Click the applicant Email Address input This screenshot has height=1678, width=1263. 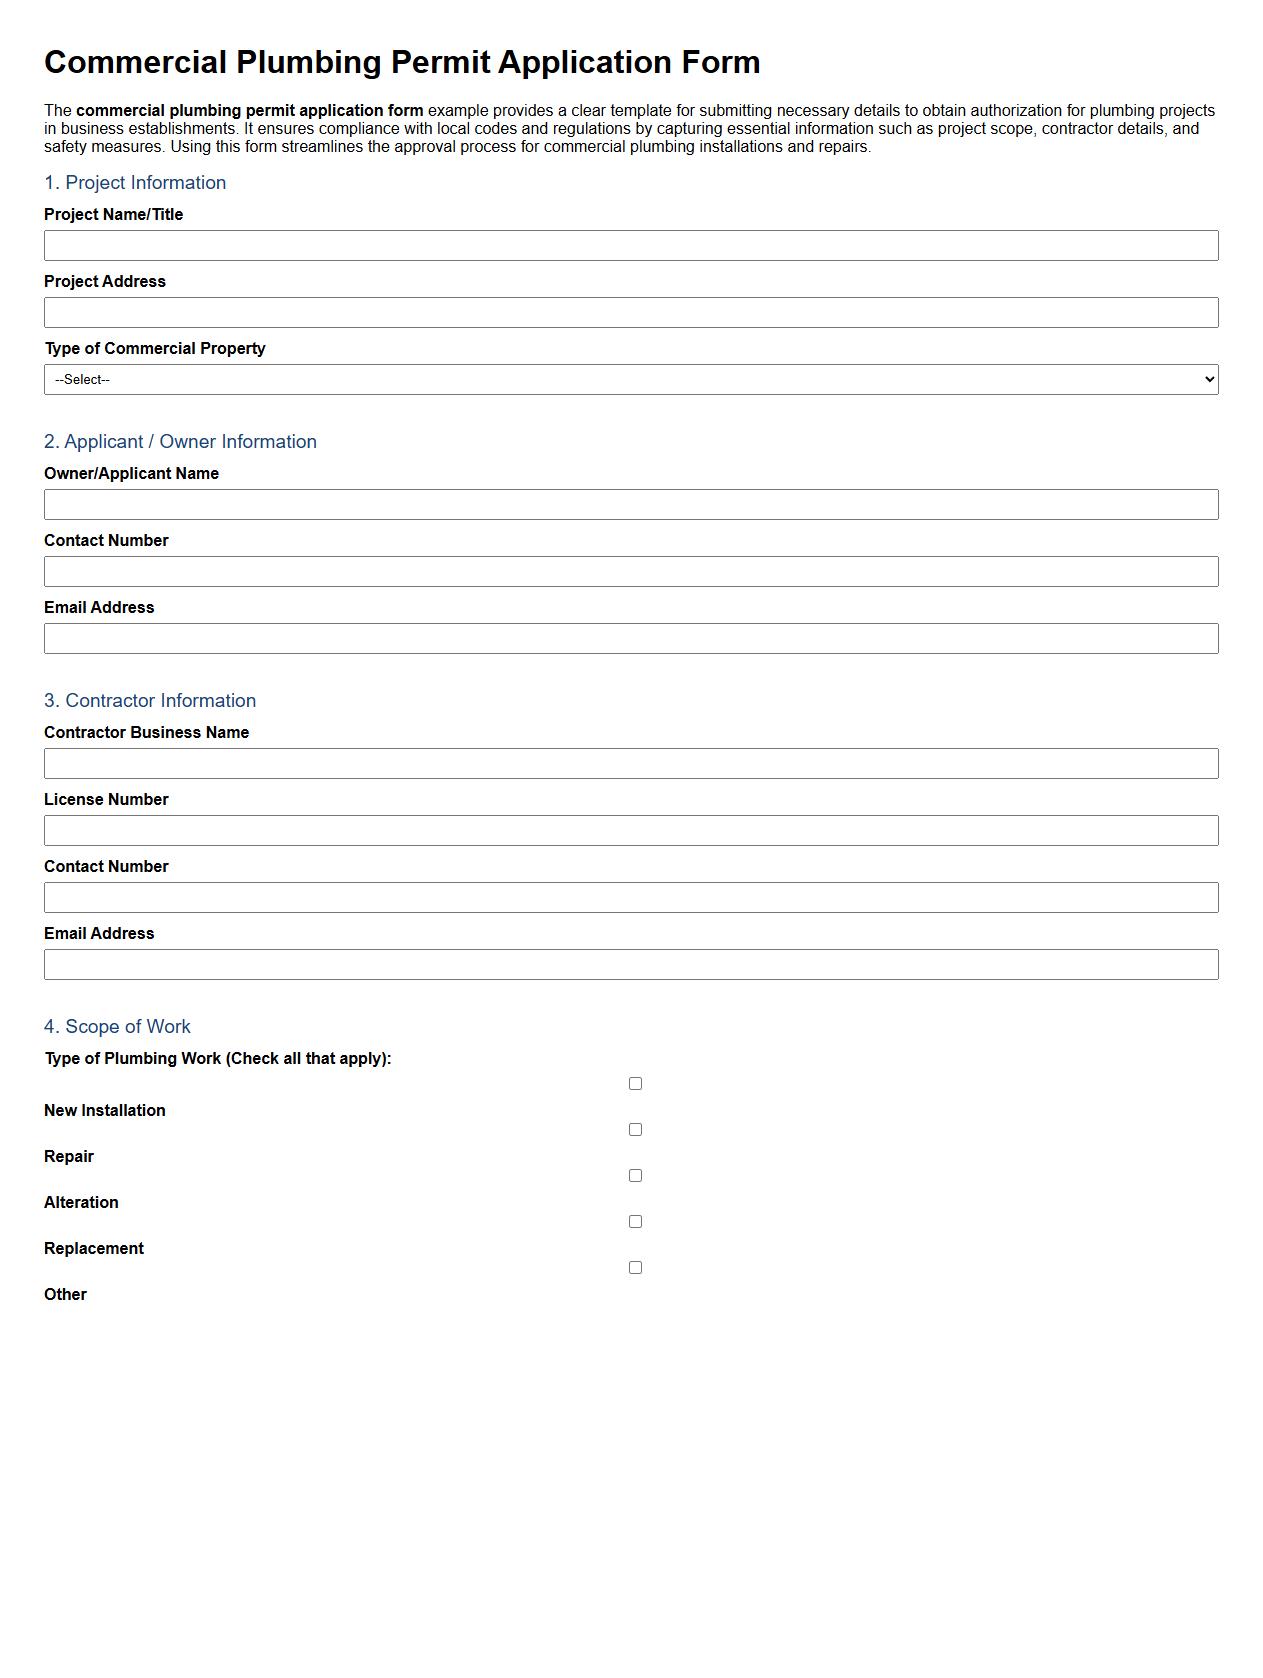pos(630,637)
